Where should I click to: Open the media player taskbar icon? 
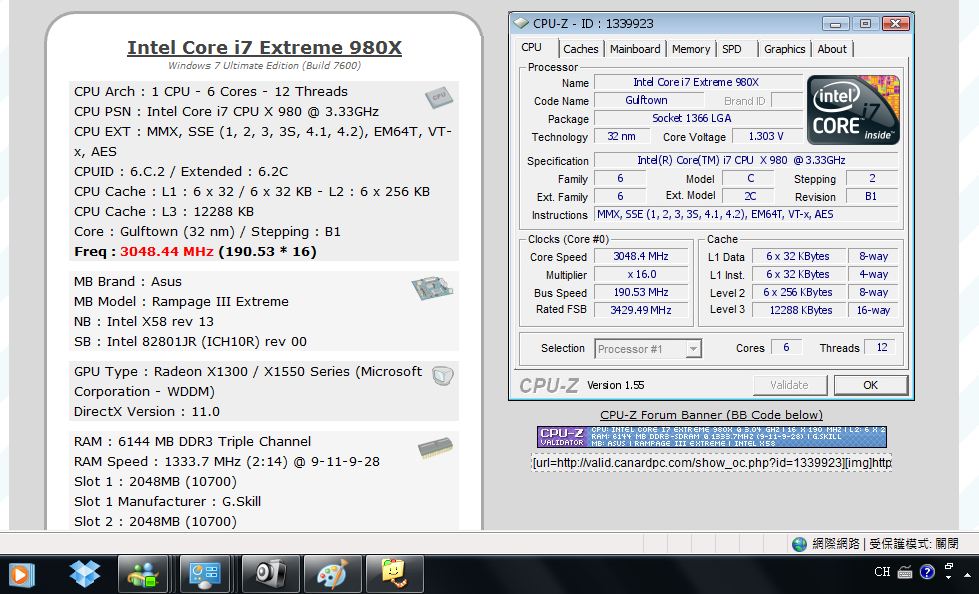(x=21, y=574)
